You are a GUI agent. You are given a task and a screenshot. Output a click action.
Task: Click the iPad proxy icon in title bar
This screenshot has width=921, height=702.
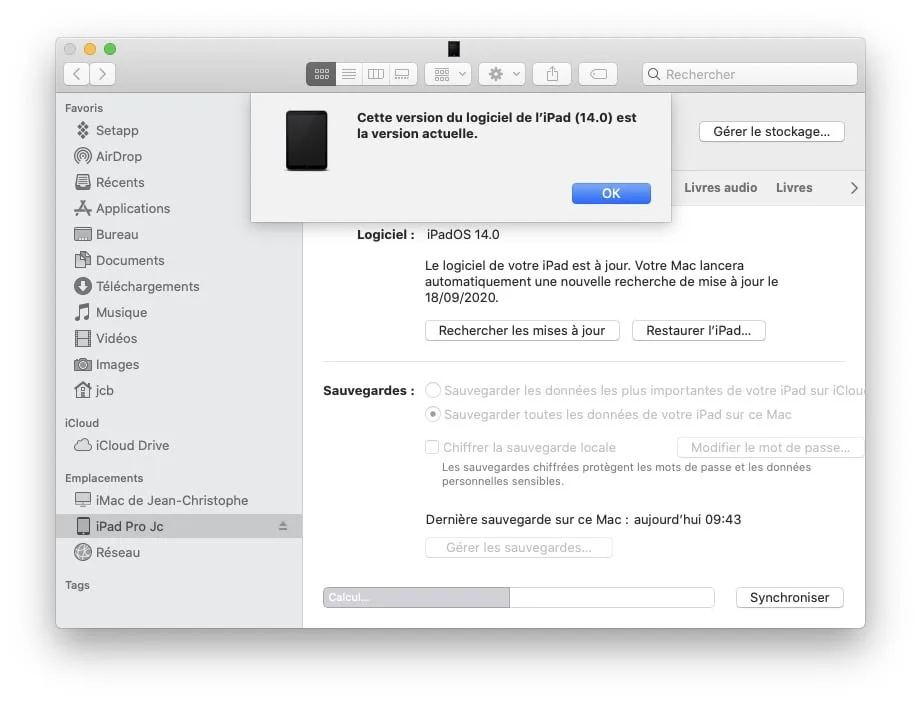pos(454,49)
